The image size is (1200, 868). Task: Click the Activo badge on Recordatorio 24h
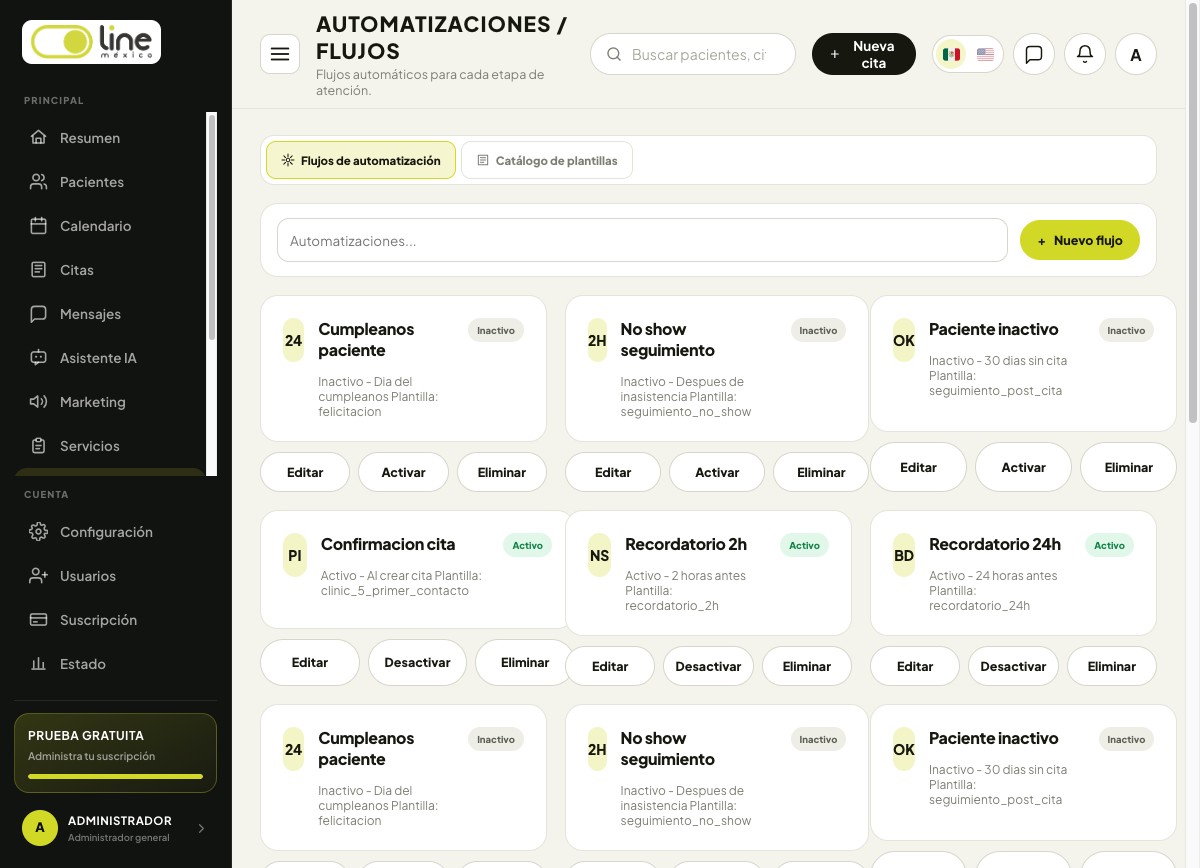pos(1109,545)
